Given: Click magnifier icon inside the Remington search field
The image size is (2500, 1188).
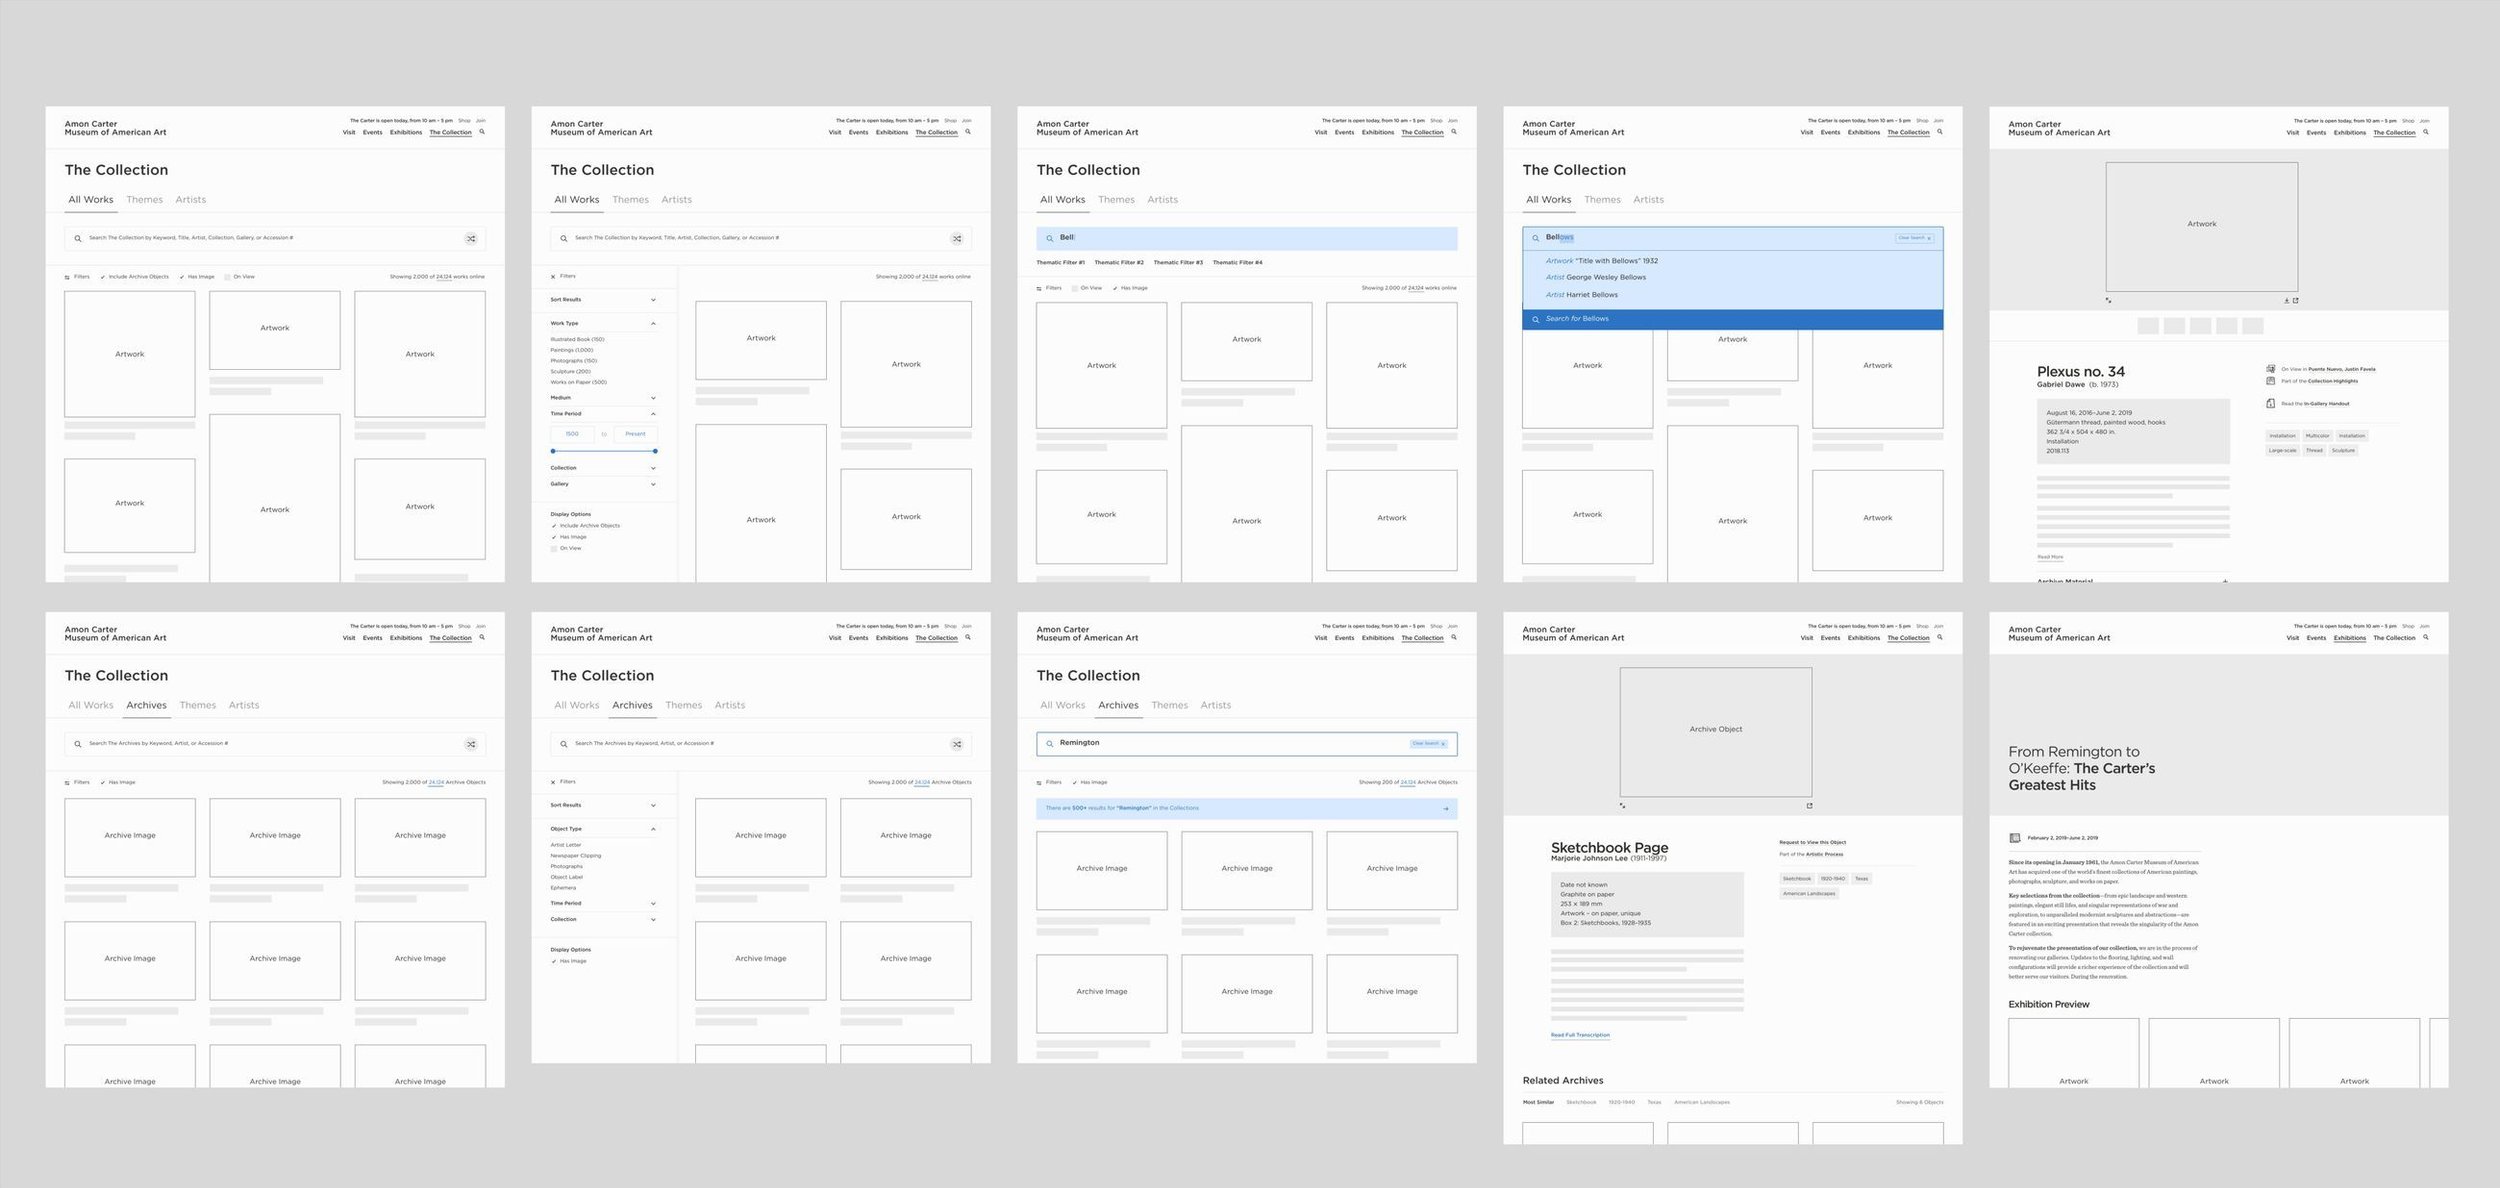Looking at the screenshot, I should coord(1049,743).
